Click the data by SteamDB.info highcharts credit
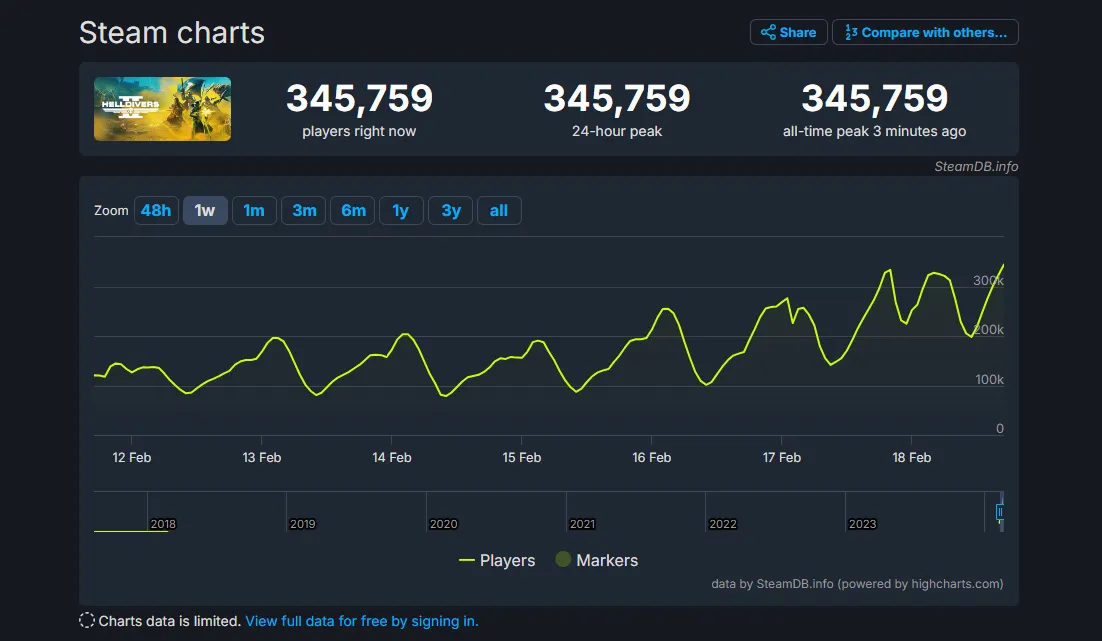The height and width of the screenshot is (641, 1102). tap(857, 584)
